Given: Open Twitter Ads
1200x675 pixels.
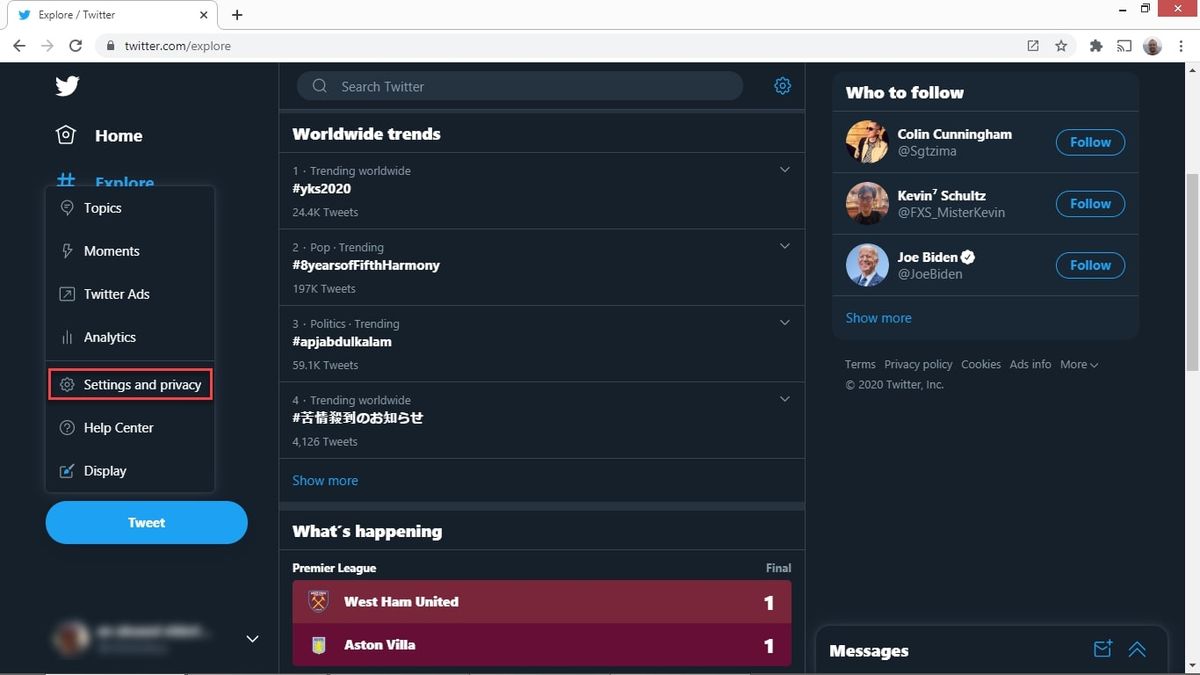Looking at the screenshot, I should (x=115, y=294).
